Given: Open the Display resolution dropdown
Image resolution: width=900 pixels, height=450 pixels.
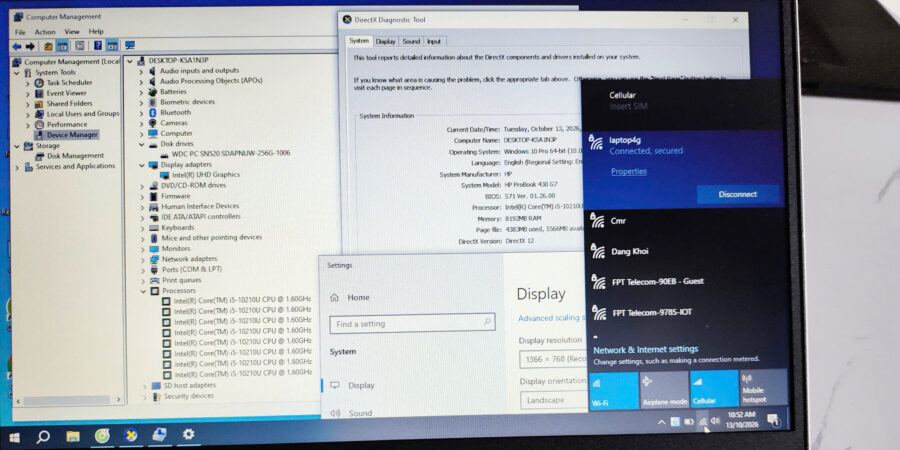Looking at the screenshot, I should click(554, 359).
